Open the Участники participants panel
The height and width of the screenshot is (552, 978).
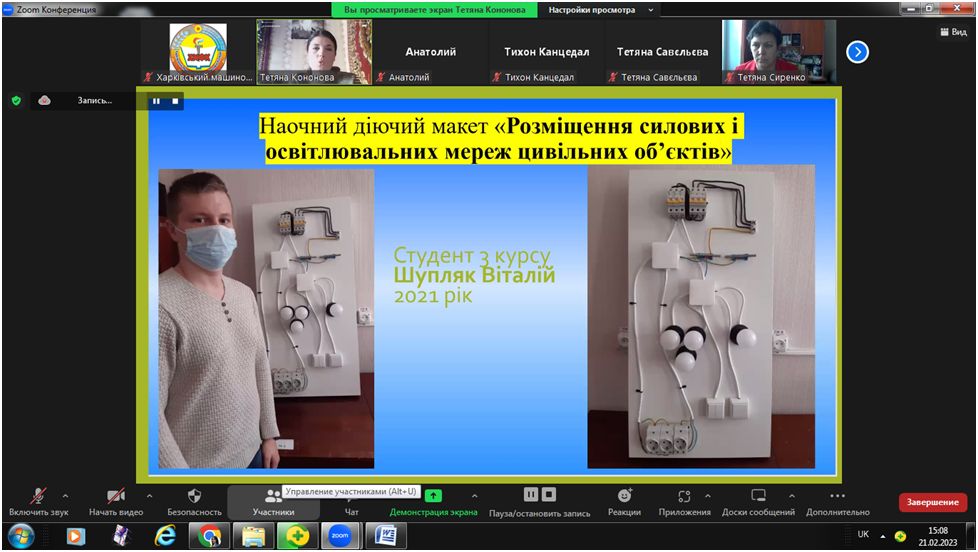(273, 503)
